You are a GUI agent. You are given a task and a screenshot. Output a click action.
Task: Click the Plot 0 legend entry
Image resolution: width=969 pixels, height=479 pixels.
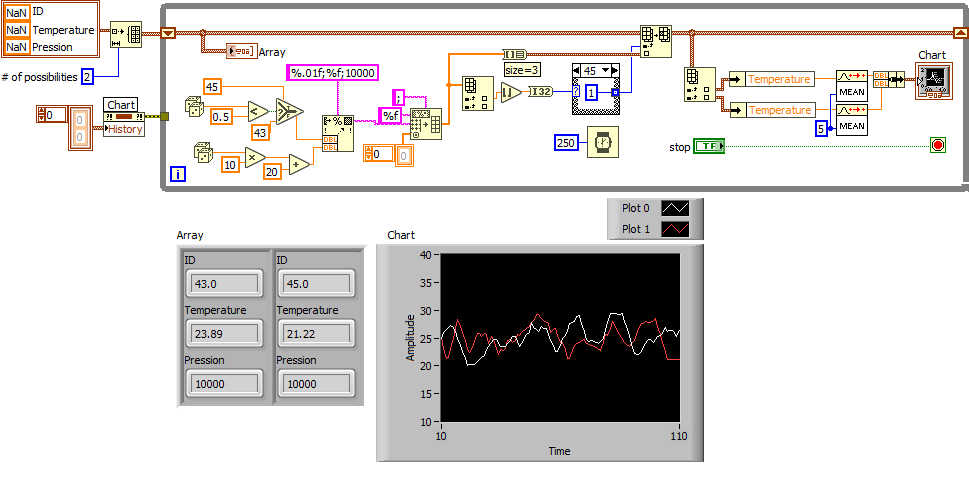[x=637, y=208]
